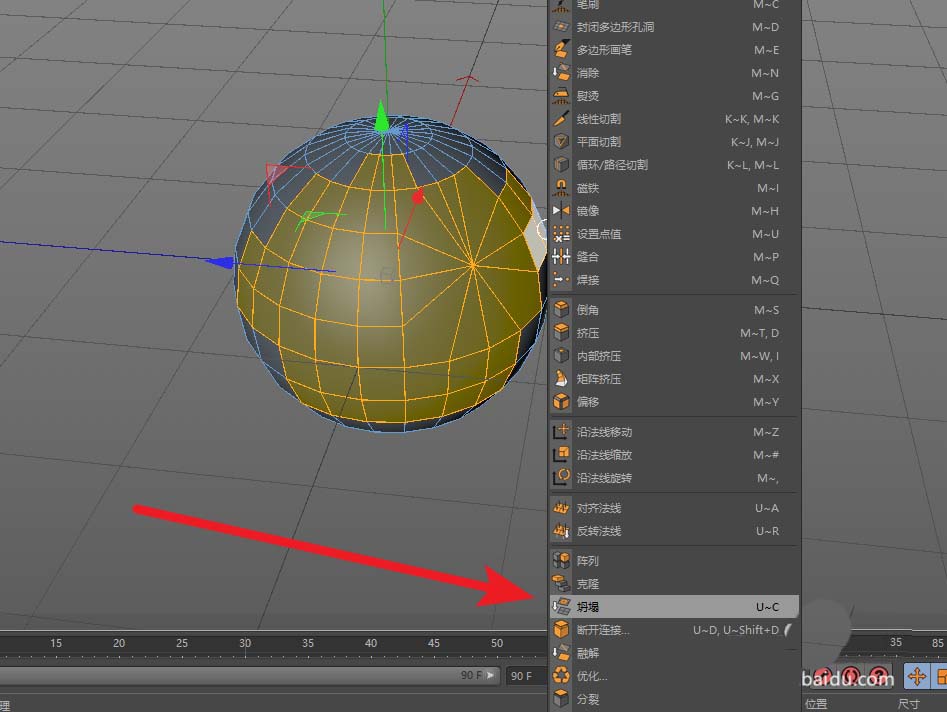Click frame 30 on the timeline ruler
Image resolution: width=947 pixels, height=712 pixels.
[x=245, y=645]
